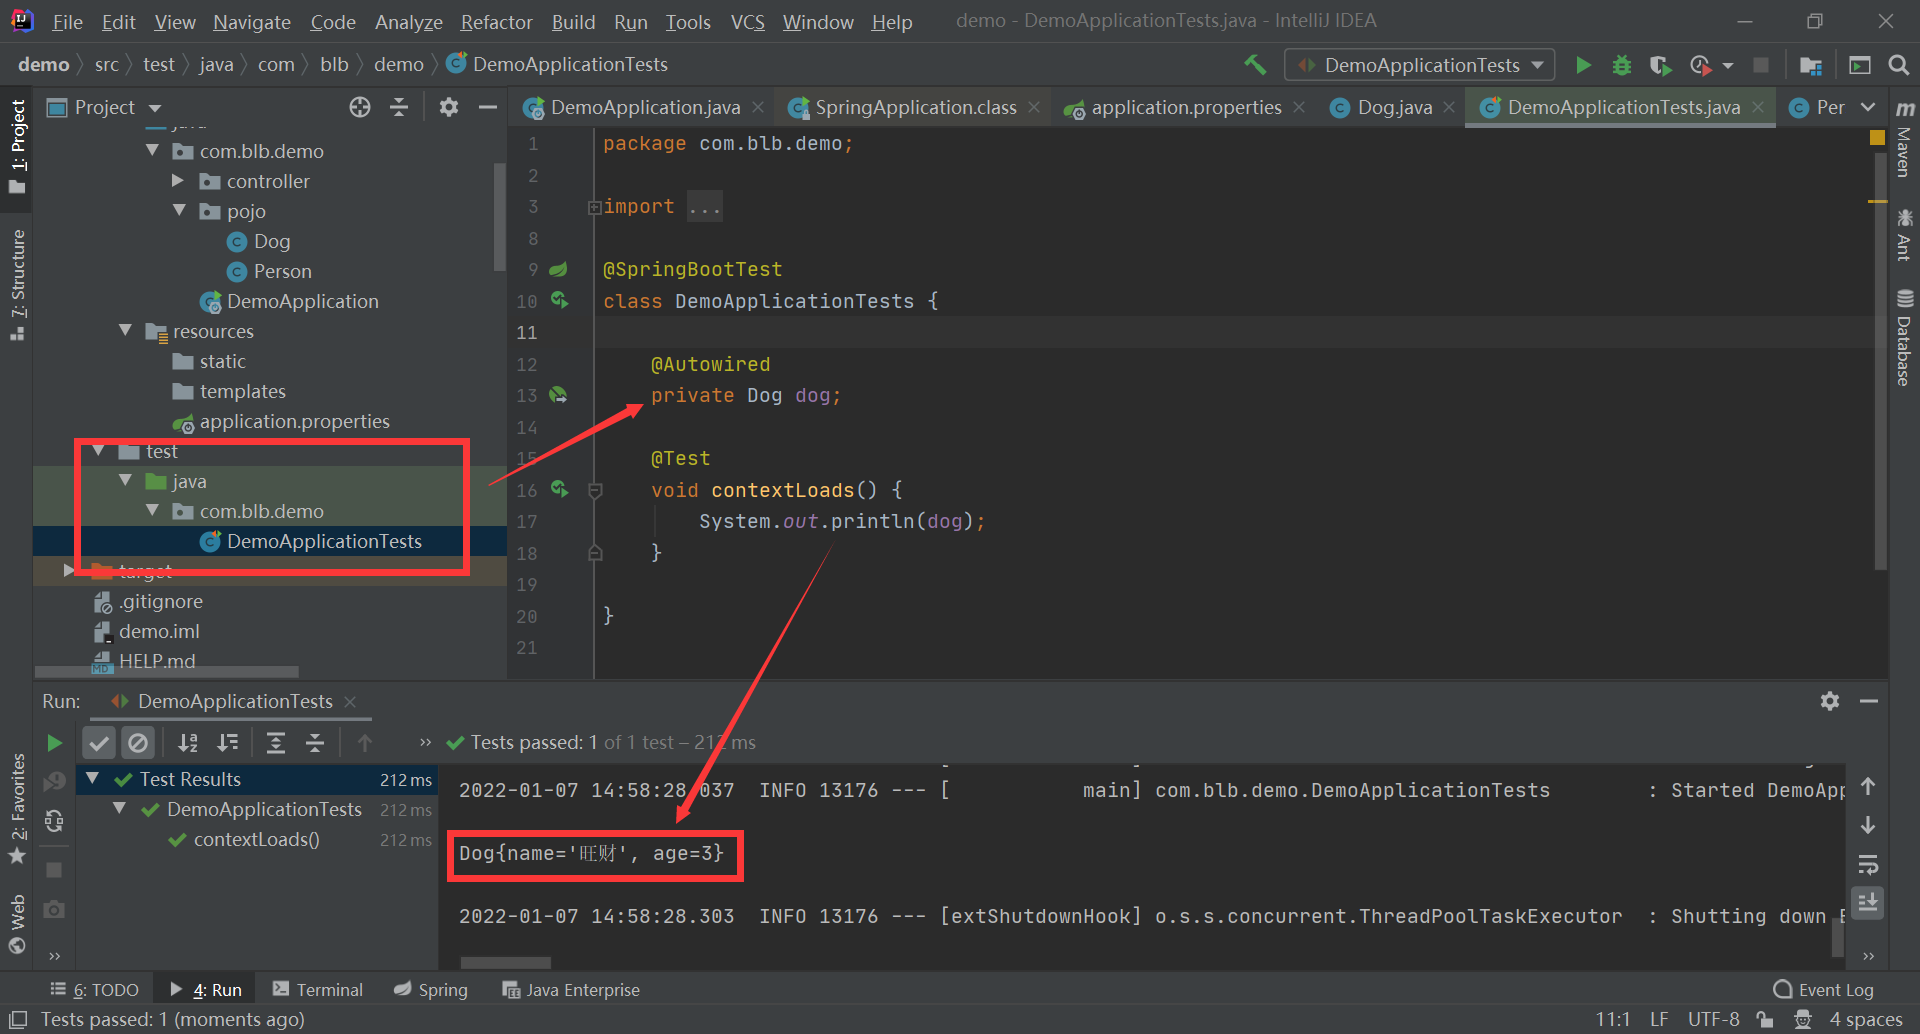Sort test results alphabetically icon
1920x1034 pixels.
[x=188, y=743]
